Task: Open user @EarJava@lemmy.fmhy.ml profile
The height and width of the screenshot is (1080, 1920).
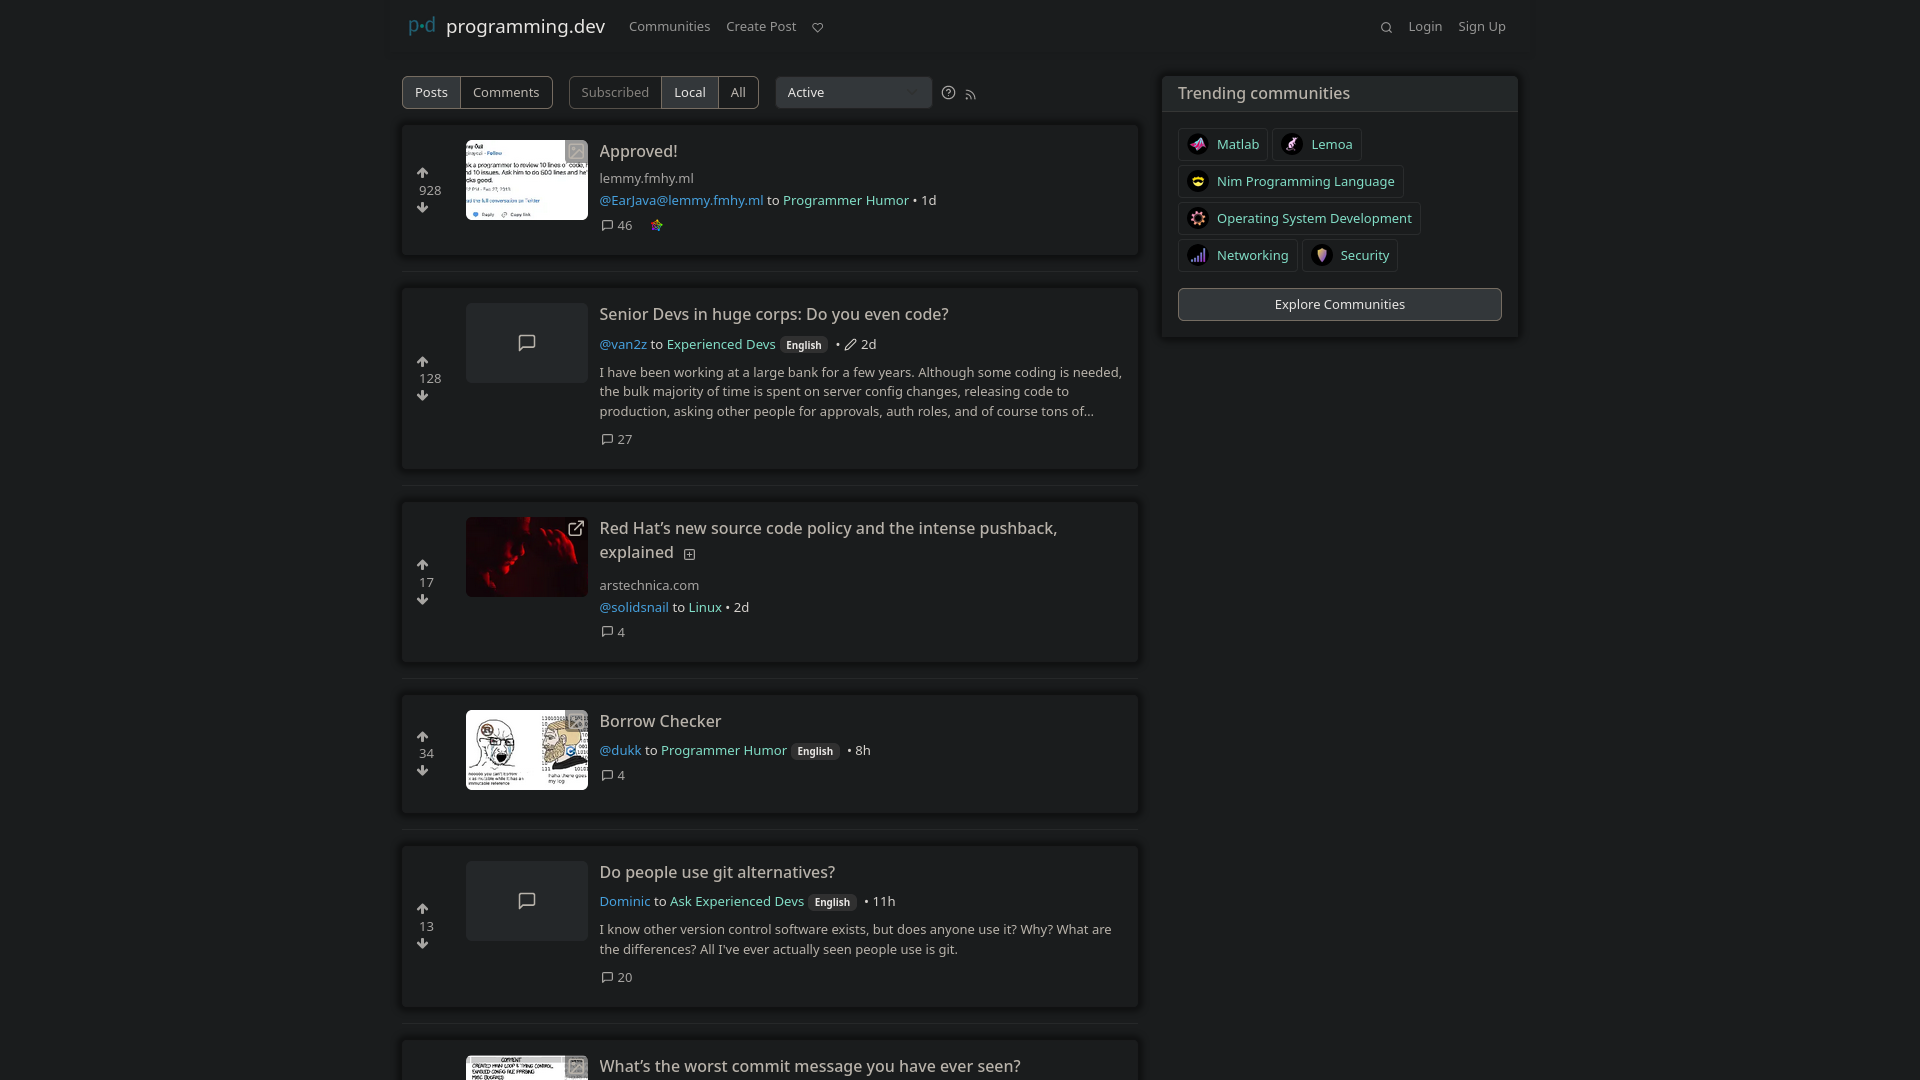Action: coord(681,201)
